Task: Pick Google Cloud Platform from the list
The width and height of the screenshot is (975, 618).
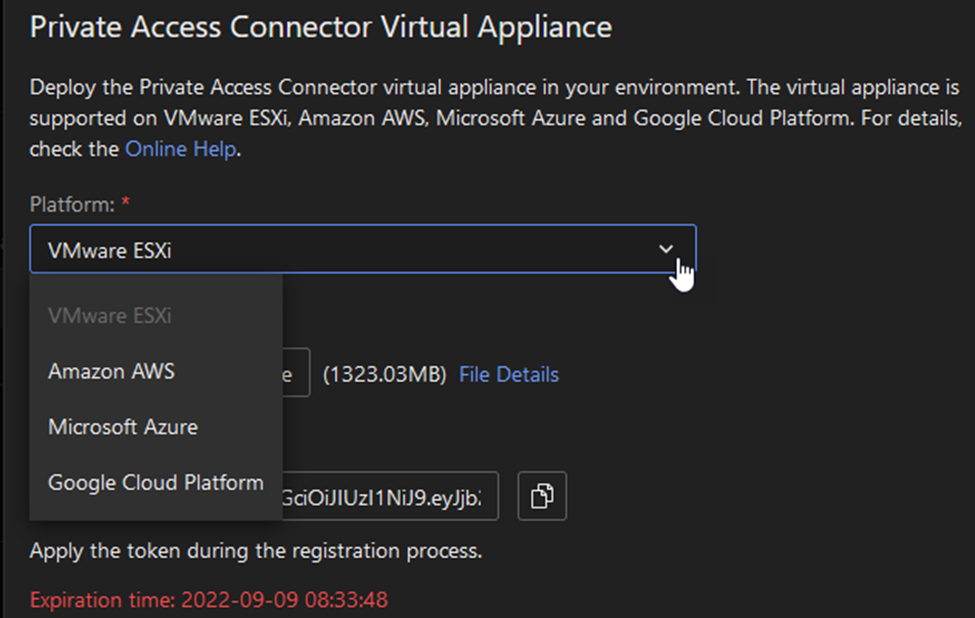Action: pos(155,482)
